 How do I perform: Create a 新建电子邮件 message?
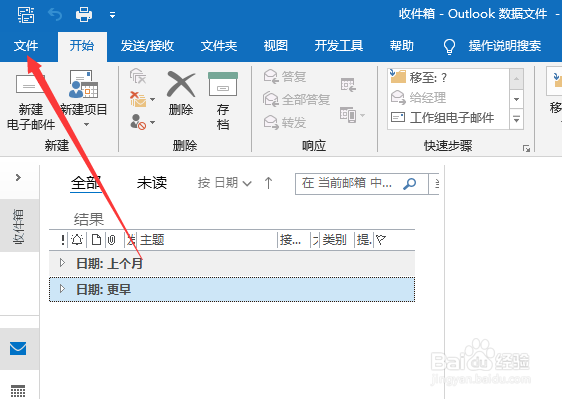tap(31, 101)
